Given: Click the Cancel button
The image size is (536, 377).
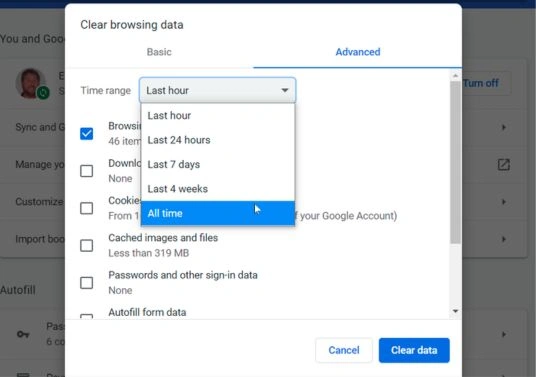Looking at the screenshot, I should (344, 350).
